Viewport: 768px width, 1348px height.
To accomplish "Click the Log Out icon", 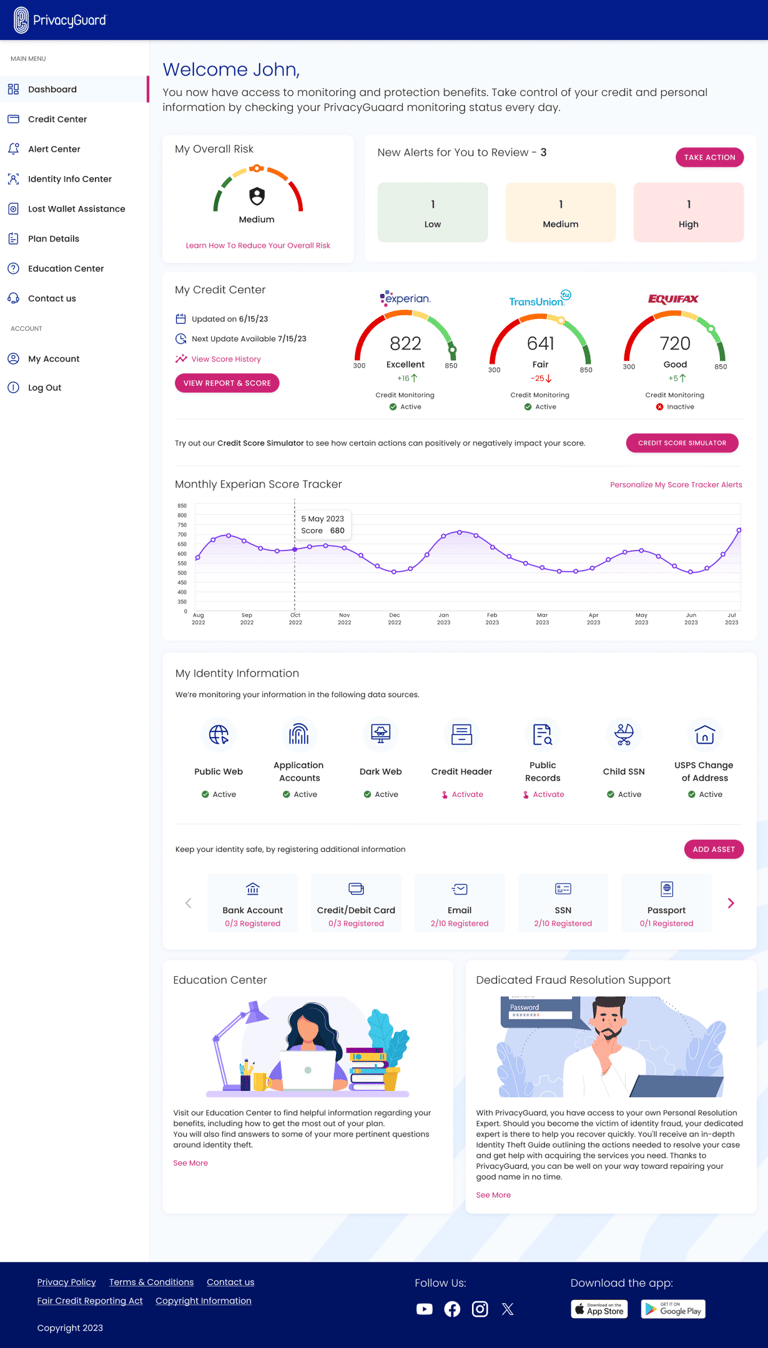I will [13, 387].
